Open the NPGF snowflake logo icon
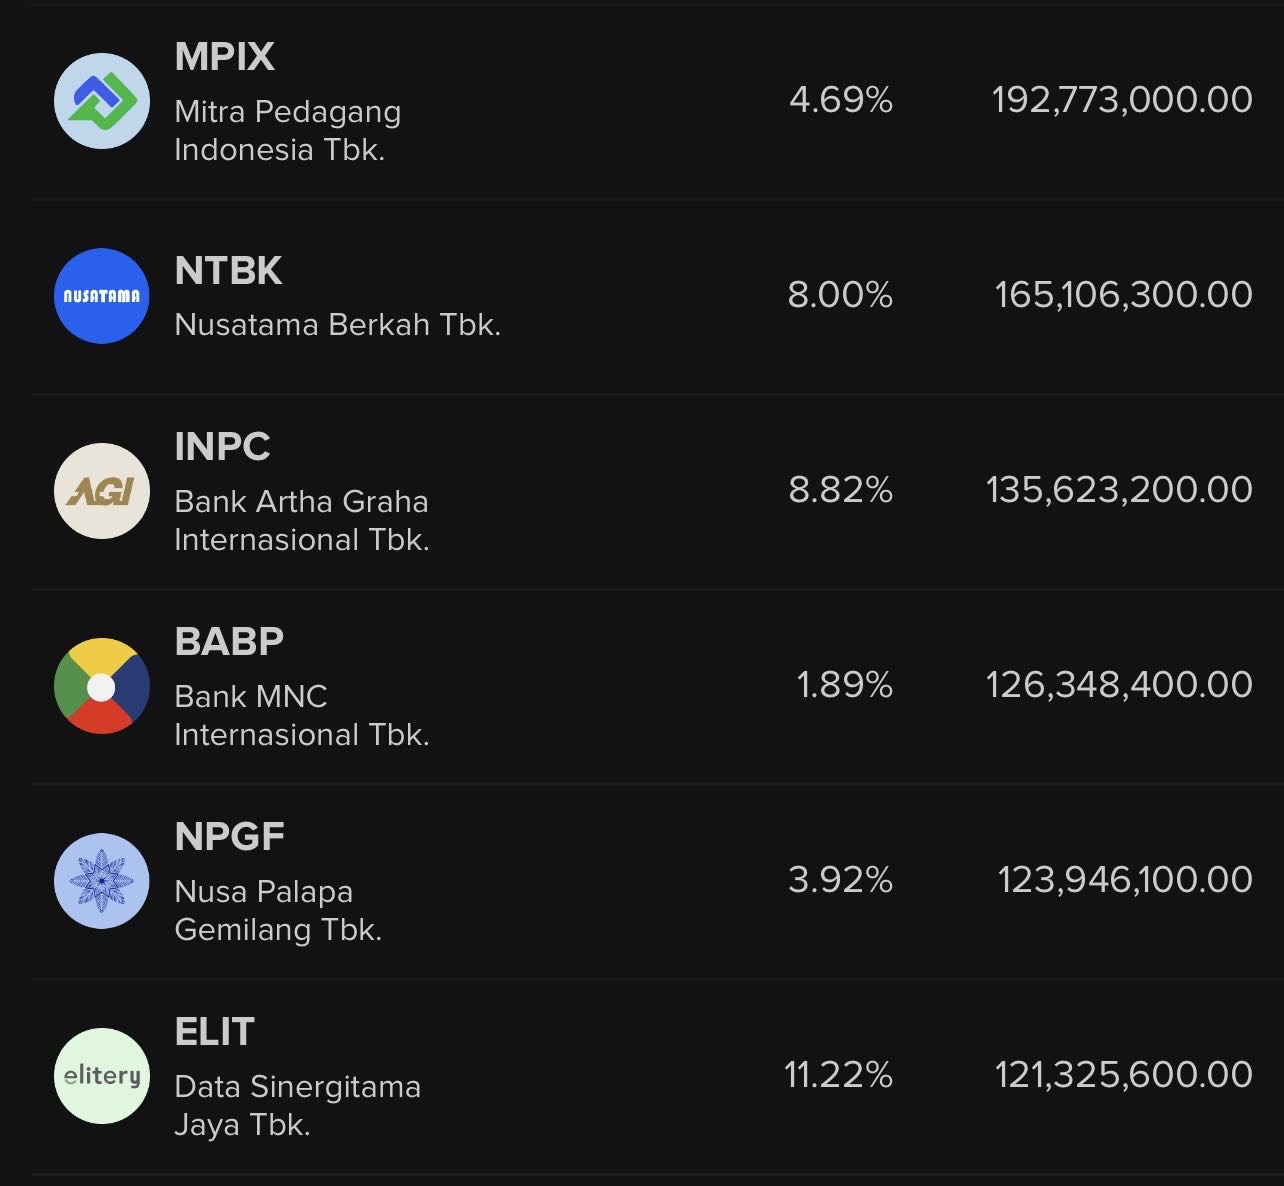Image resolution: width=1284 pixels, height=1186 pixels. tap(102, 881)
